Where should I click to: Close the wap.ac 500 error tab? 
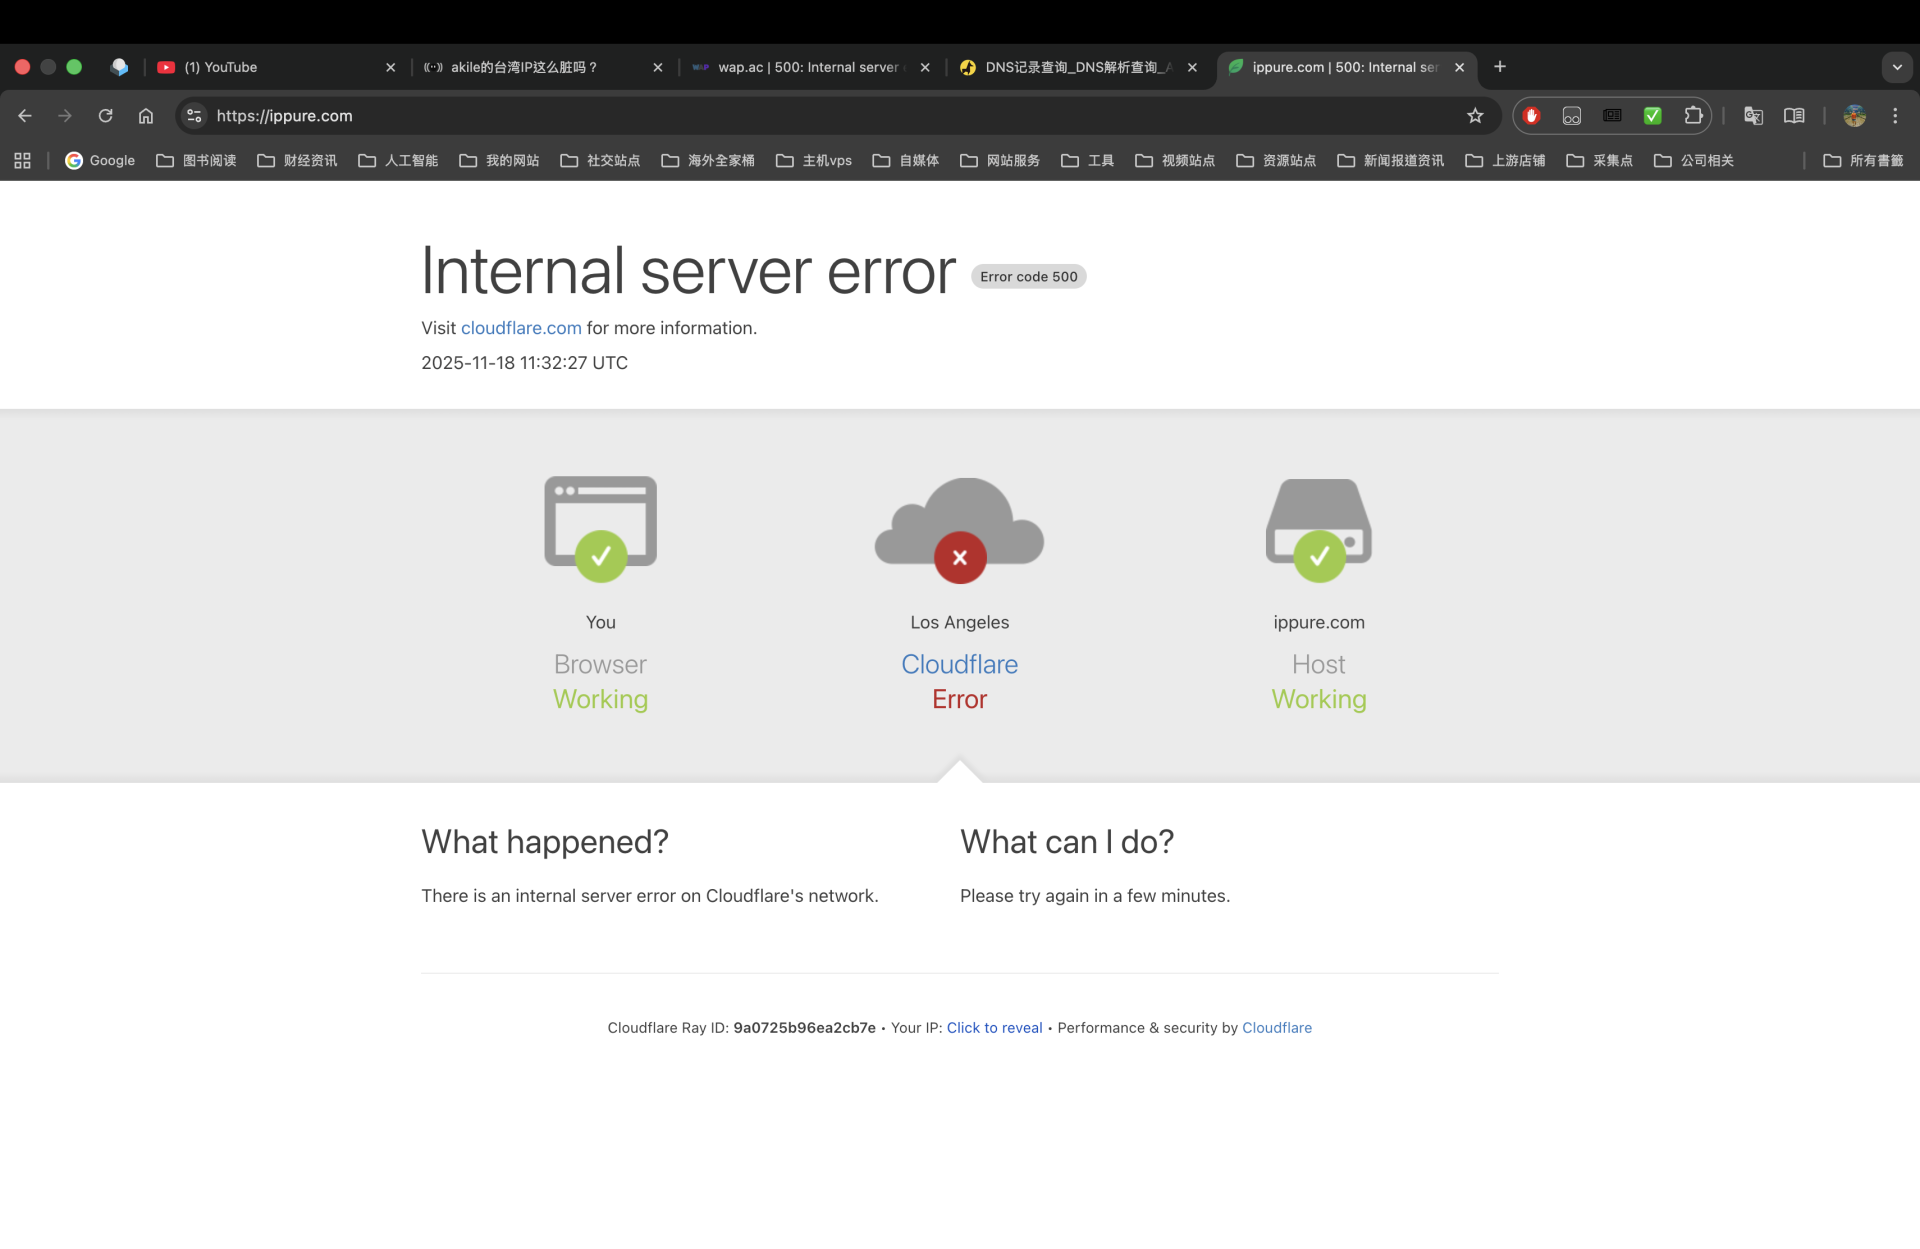925,67
